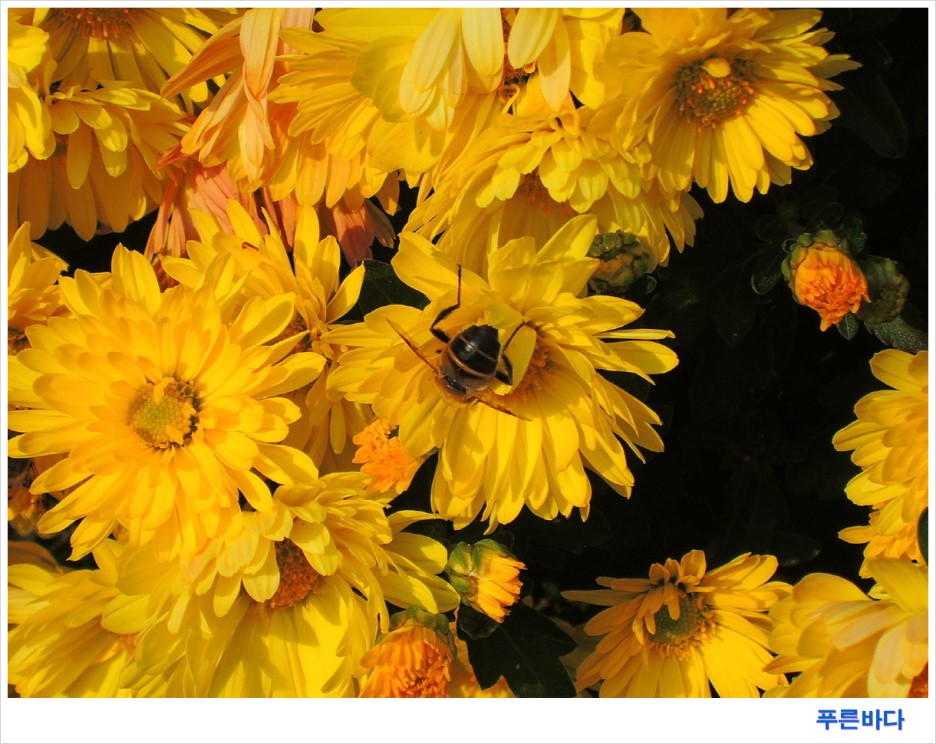936x744 pixels.
Task: Click the small orange floret below the bee flower
Action: pos(385,458)
